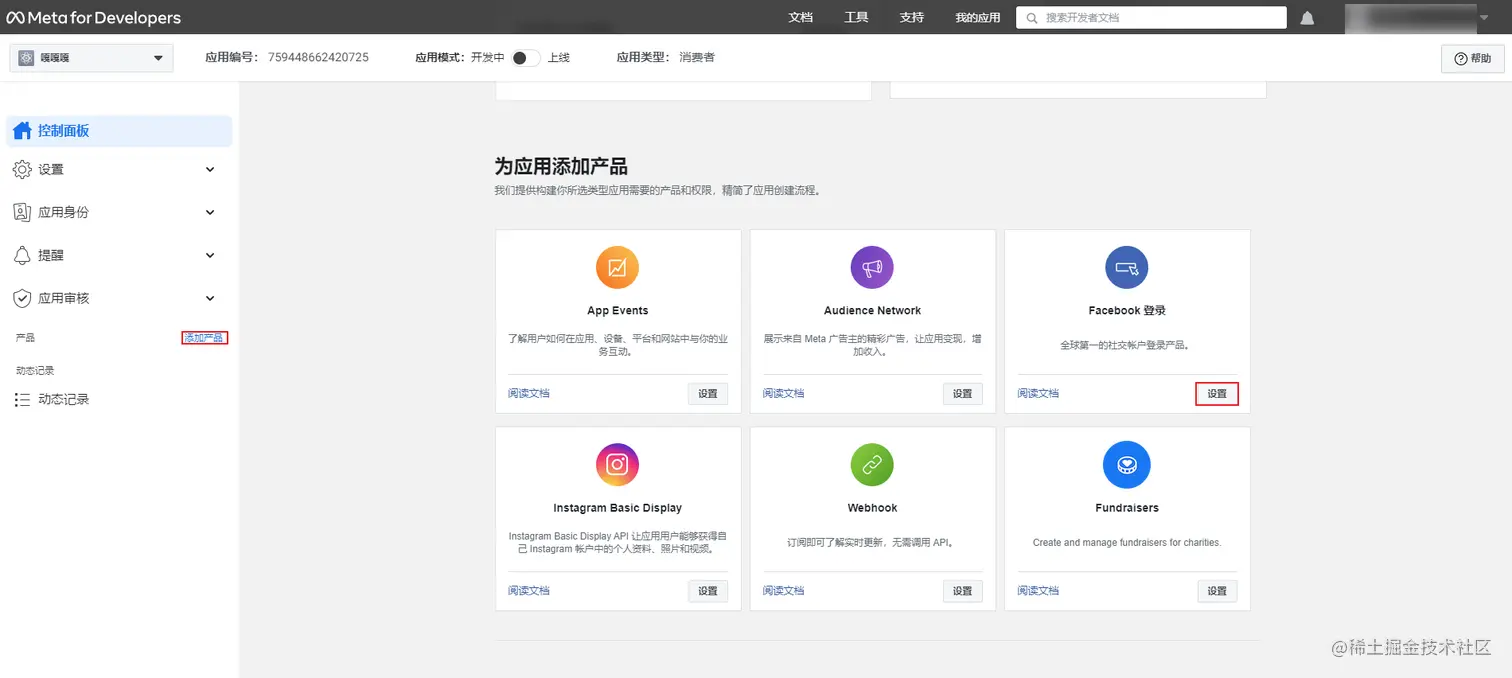1512x678 pixels.
Task: Click the Webhook green link icon
Action: [x=872, y=465]
